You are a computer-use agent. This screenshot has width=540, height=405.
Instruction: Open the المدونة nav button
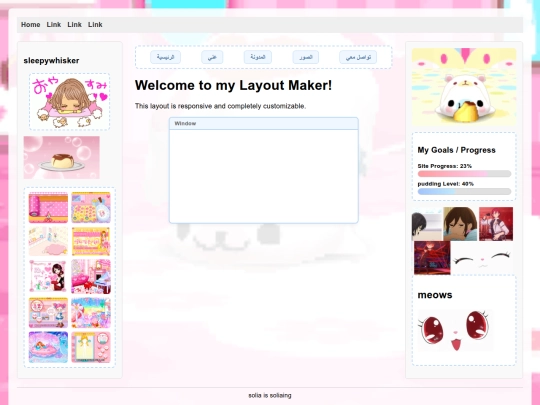(x=258, y=57)
